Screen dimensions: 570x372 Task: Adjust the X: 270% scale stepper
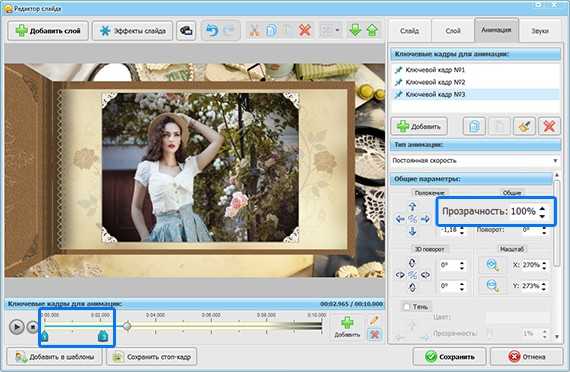point(544,265)
